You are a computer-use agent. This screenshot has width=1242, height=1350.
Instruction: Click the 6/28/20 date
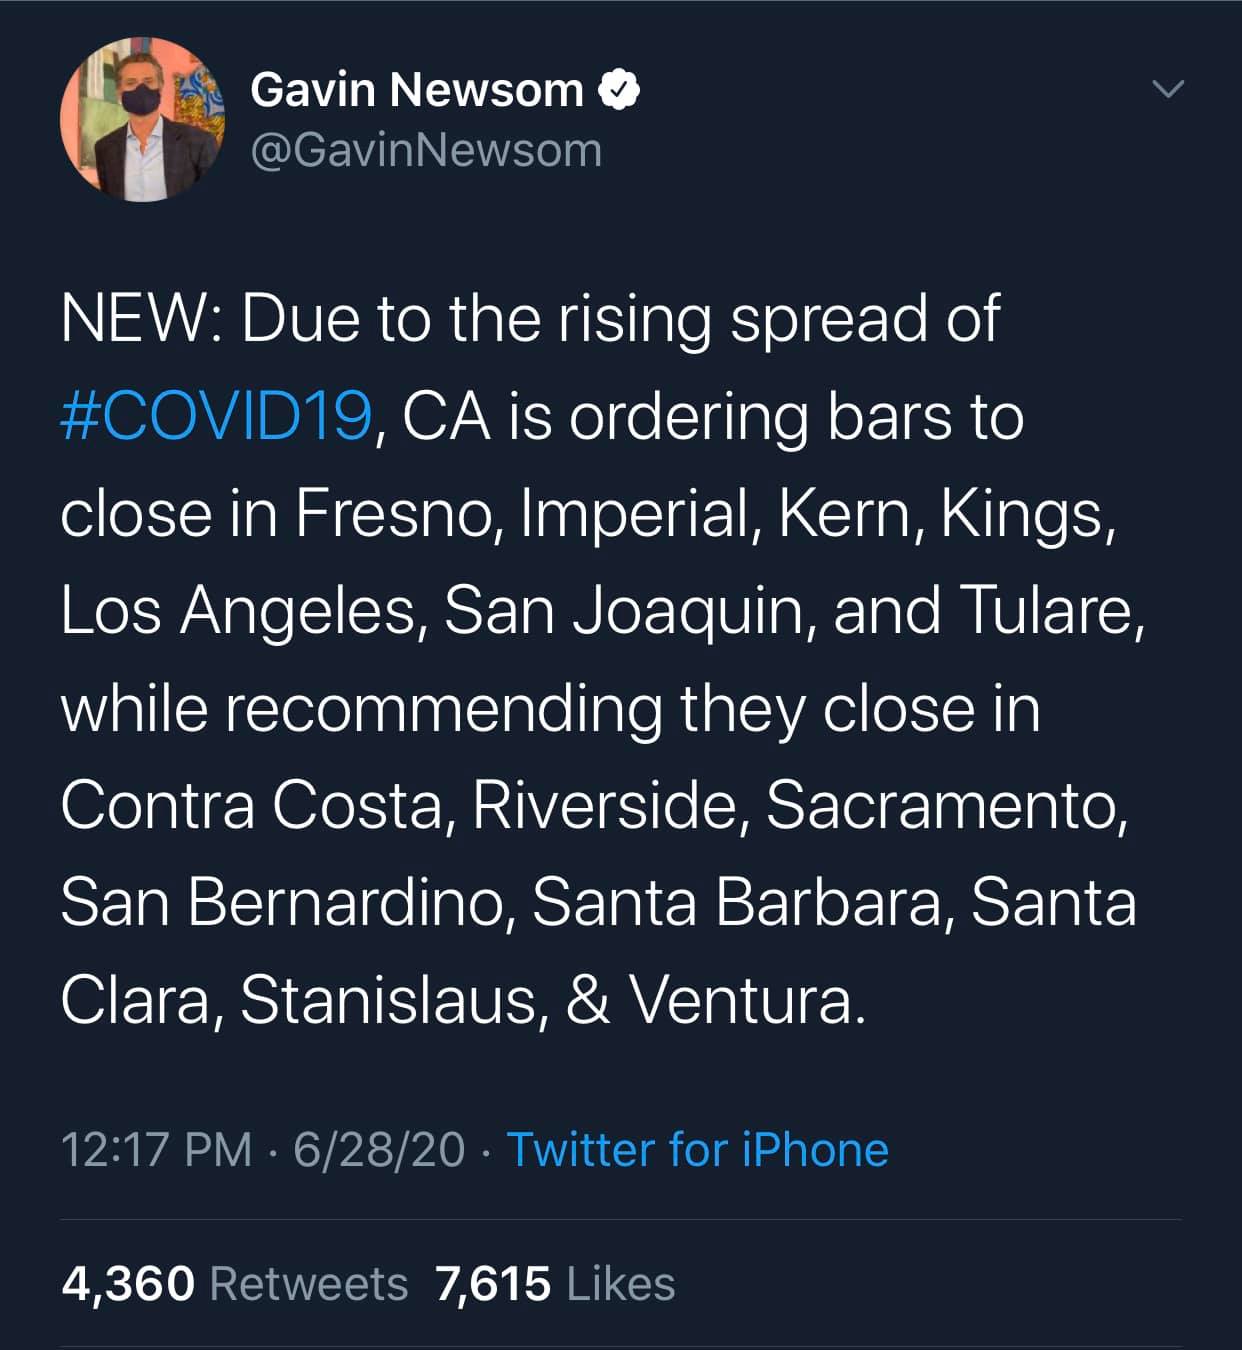[379, 1149]
